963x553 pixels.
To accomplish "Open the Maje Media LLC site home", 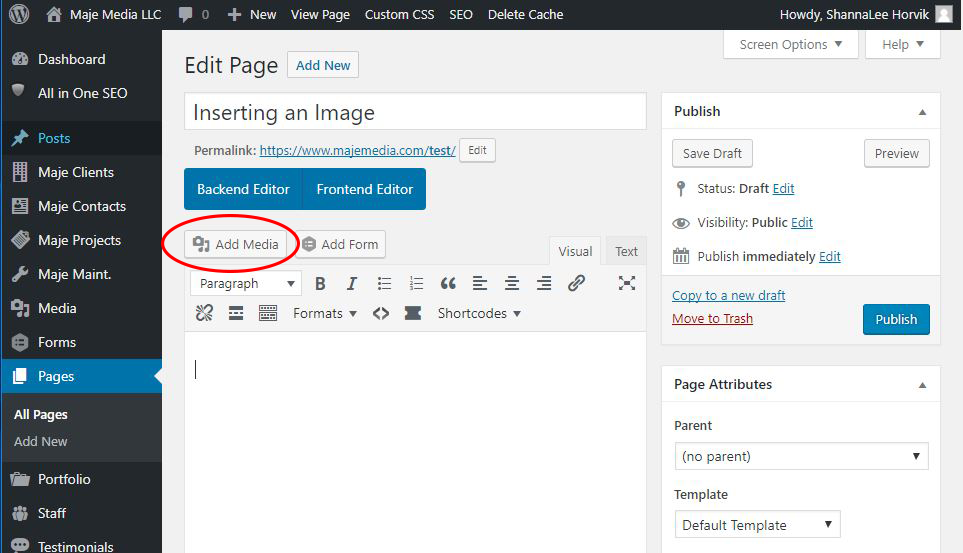I will [x=104, y=14].
